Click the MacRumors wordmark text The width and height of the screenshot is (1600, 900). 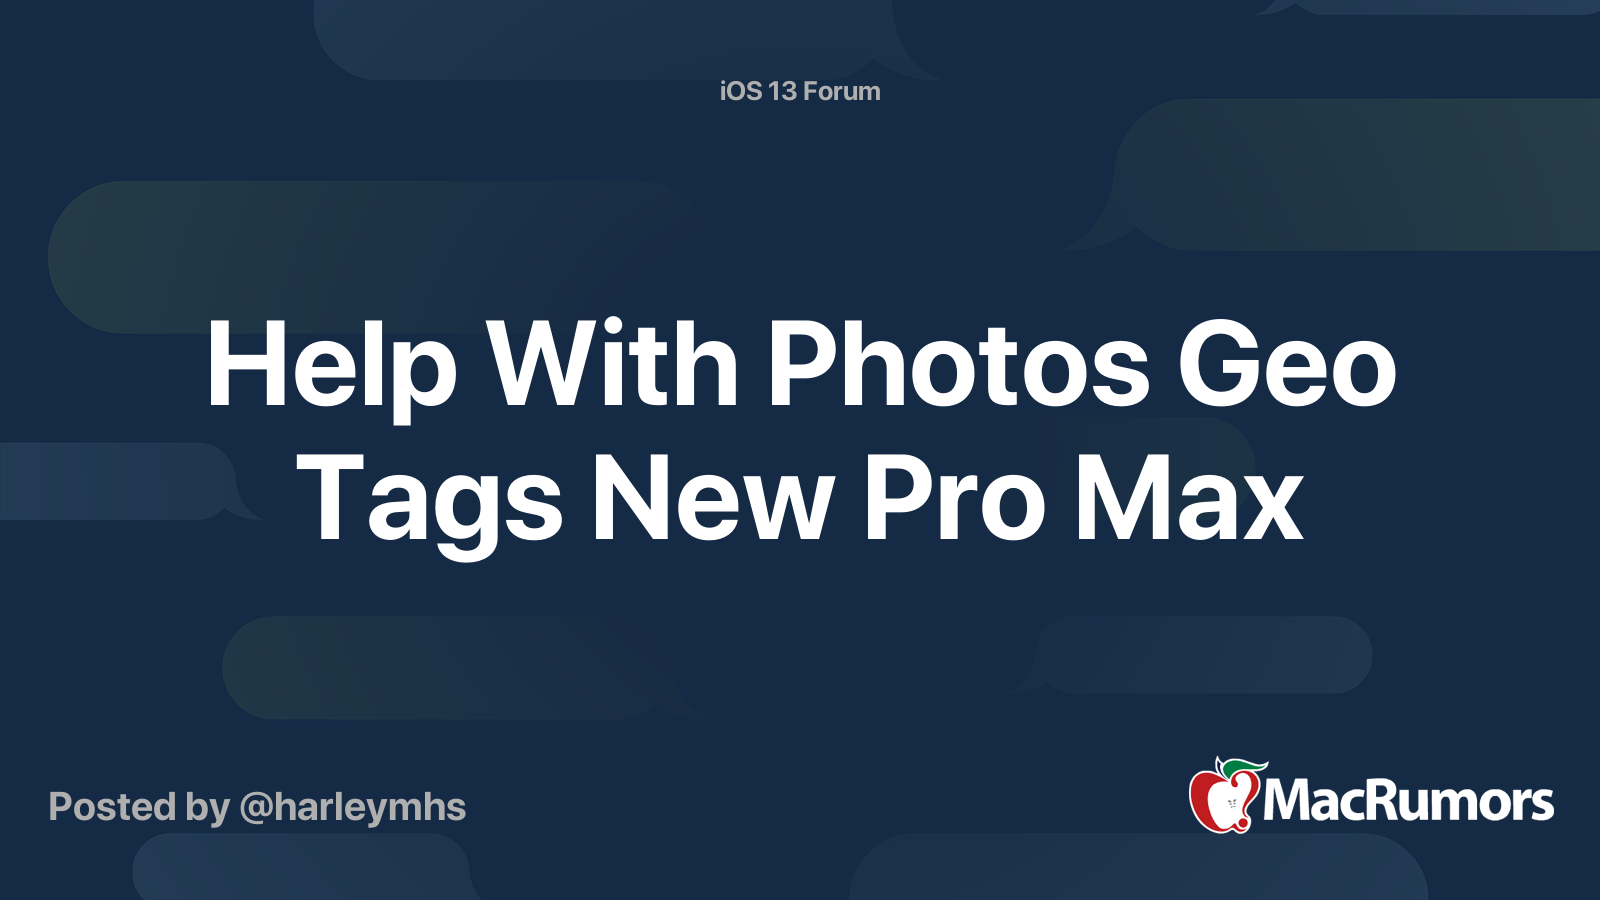[1408, 801]
